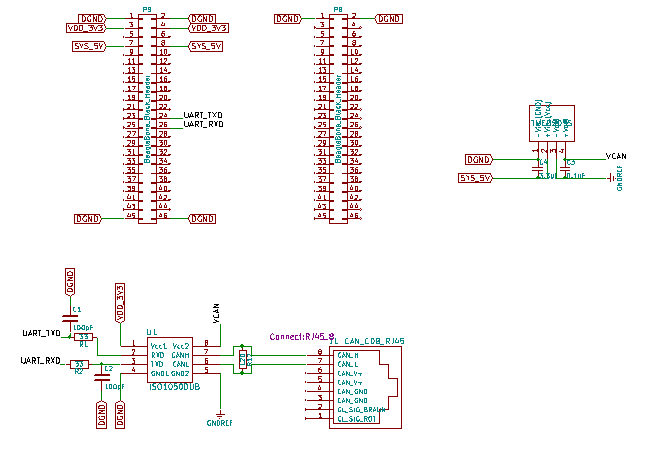
Task: Select the VDD_3V3 power flag above U1
Action: pos(119,302)
